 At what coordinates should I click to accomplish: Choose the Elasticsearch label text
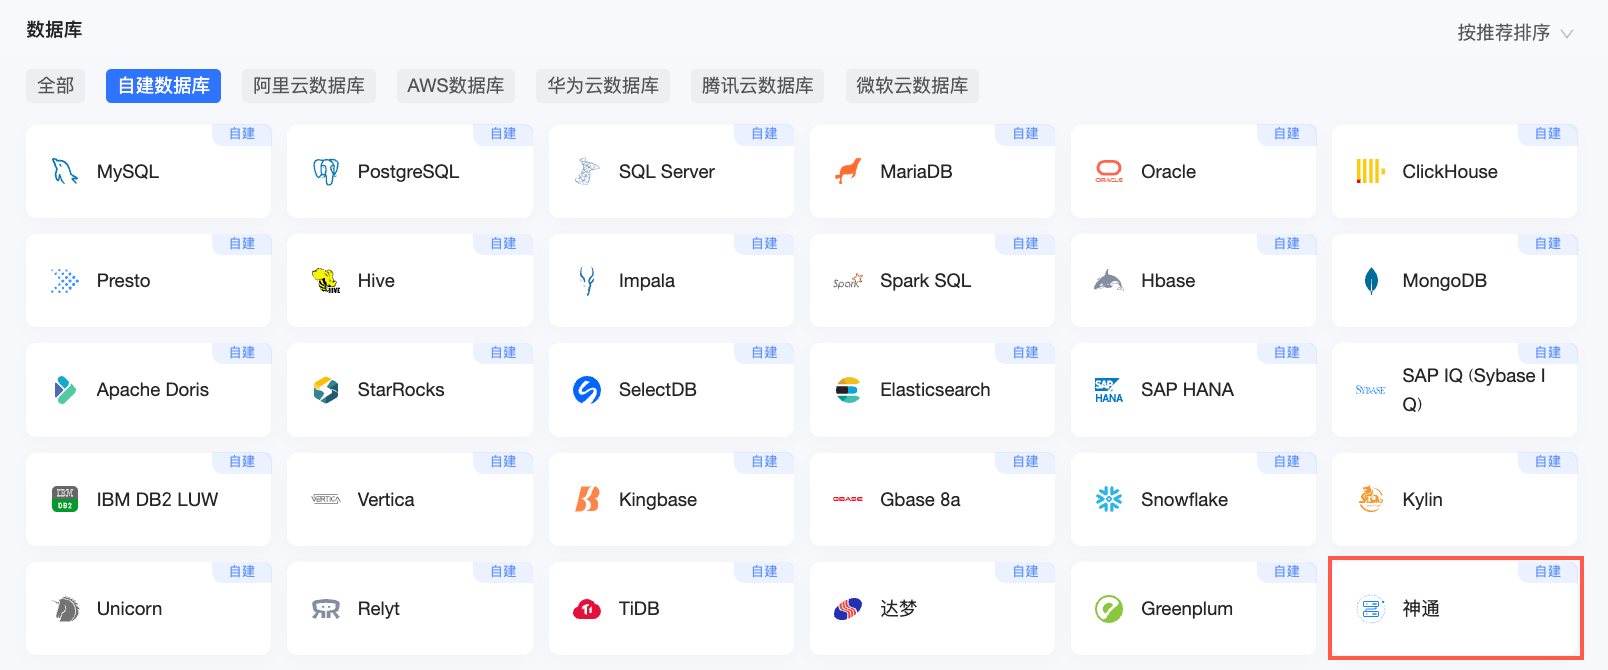point(935,390)
